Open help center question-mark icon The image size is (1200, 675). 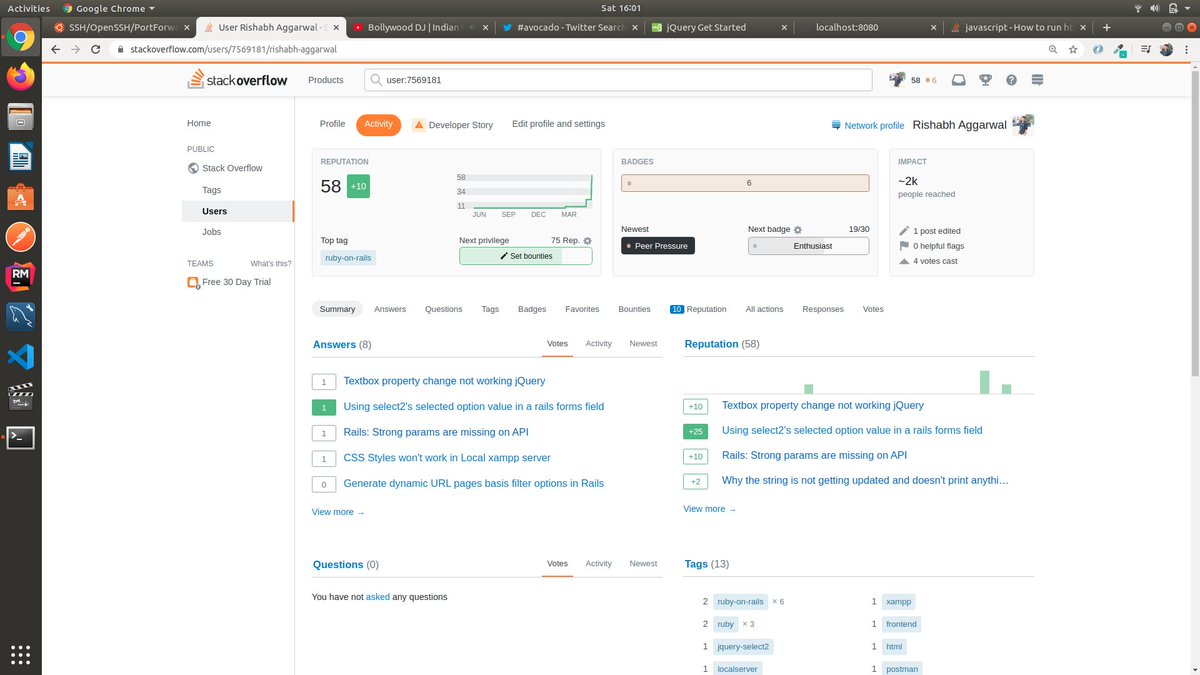pos(1011,80)
